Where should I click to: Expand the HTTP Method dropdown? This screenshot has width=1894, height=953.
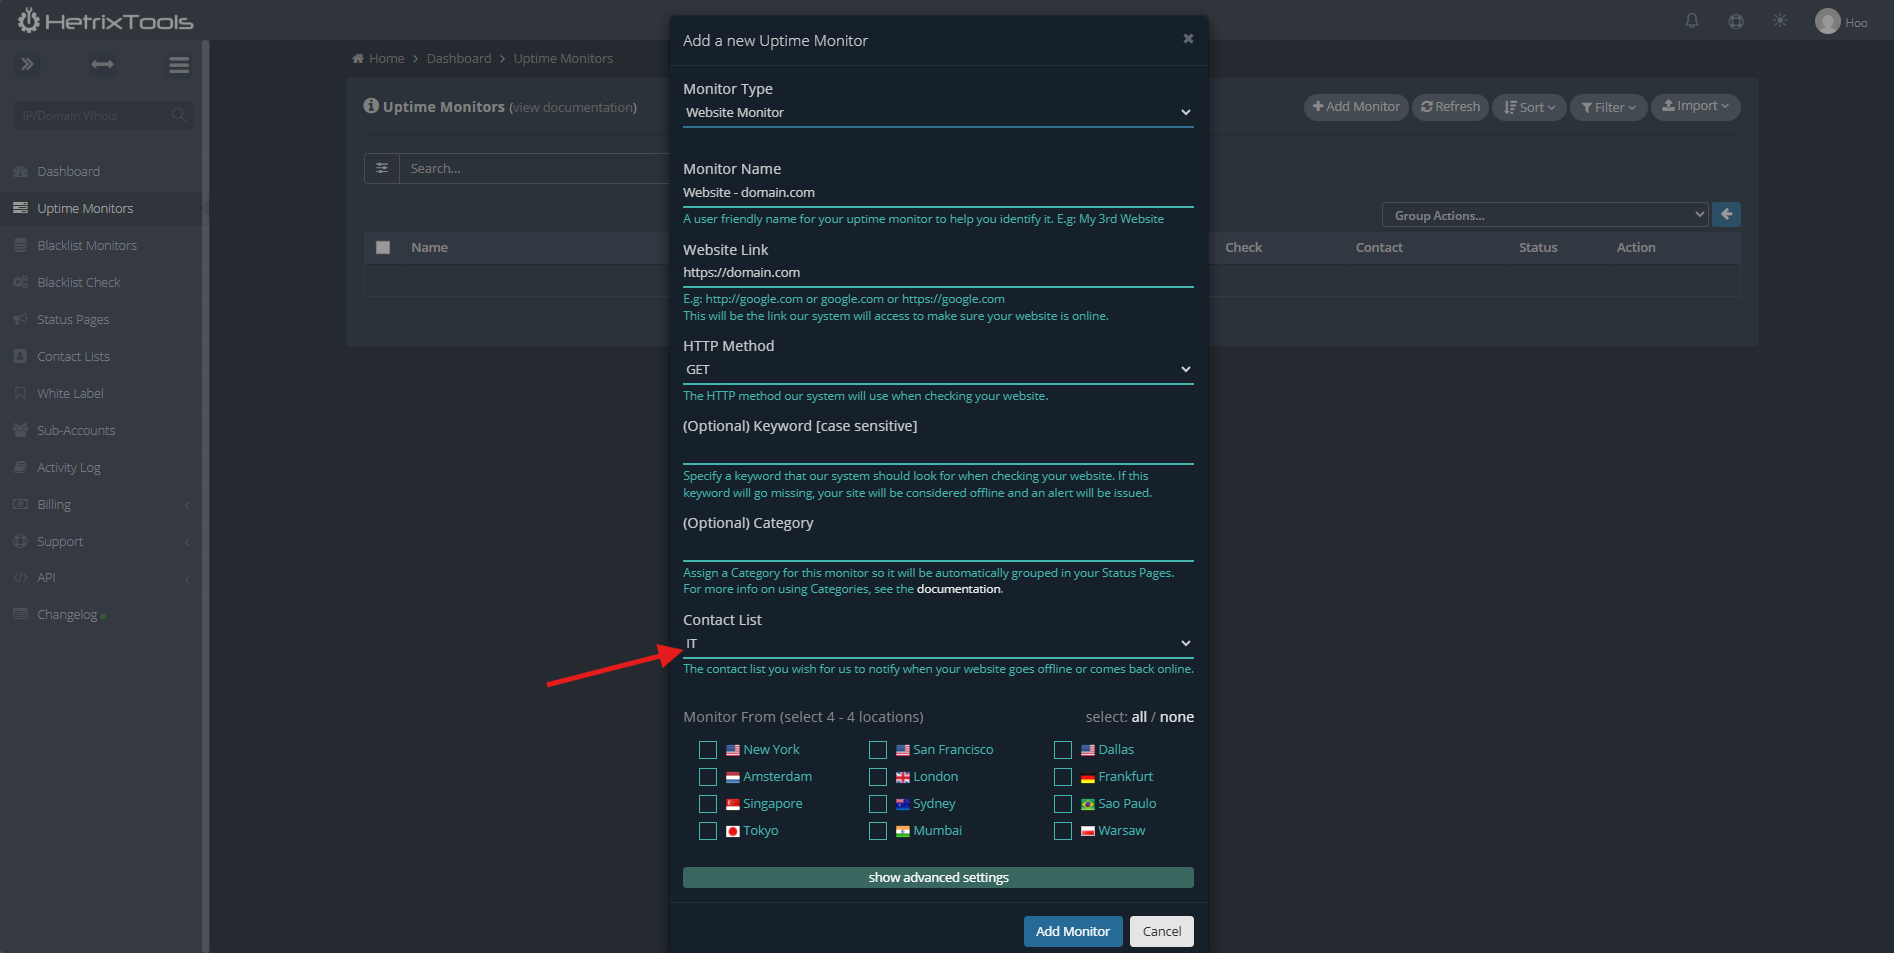click(937, 370)
